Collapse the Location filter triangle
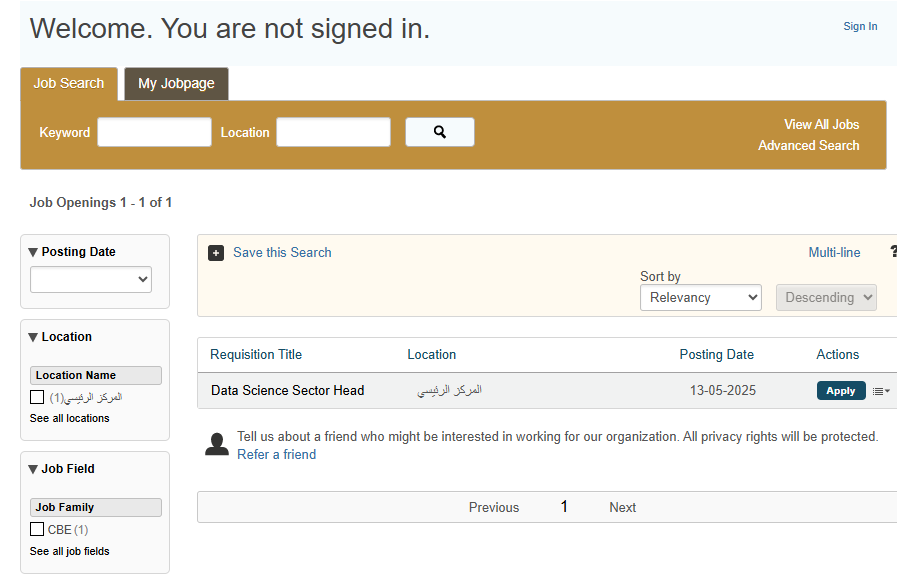 pyautogui.click(x=33, y=337)
